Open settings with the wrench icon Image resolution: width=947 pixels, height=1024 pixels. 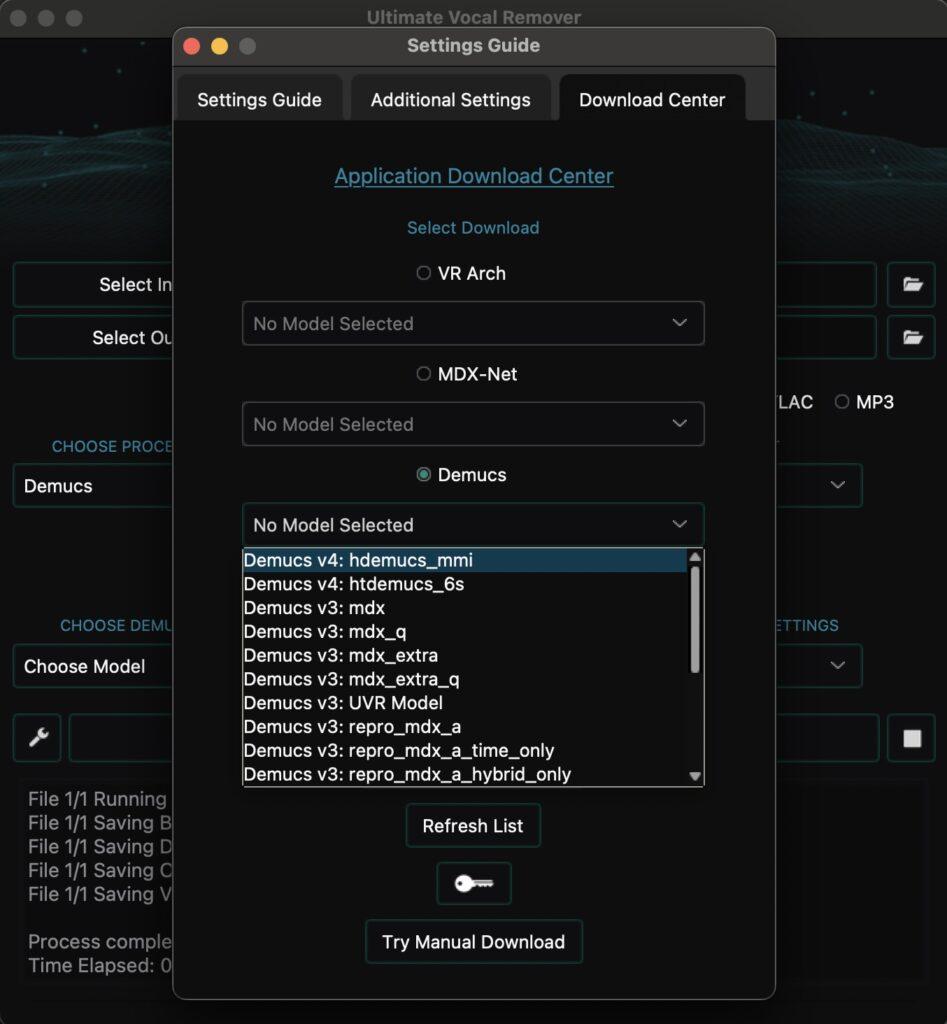point(38,738)
